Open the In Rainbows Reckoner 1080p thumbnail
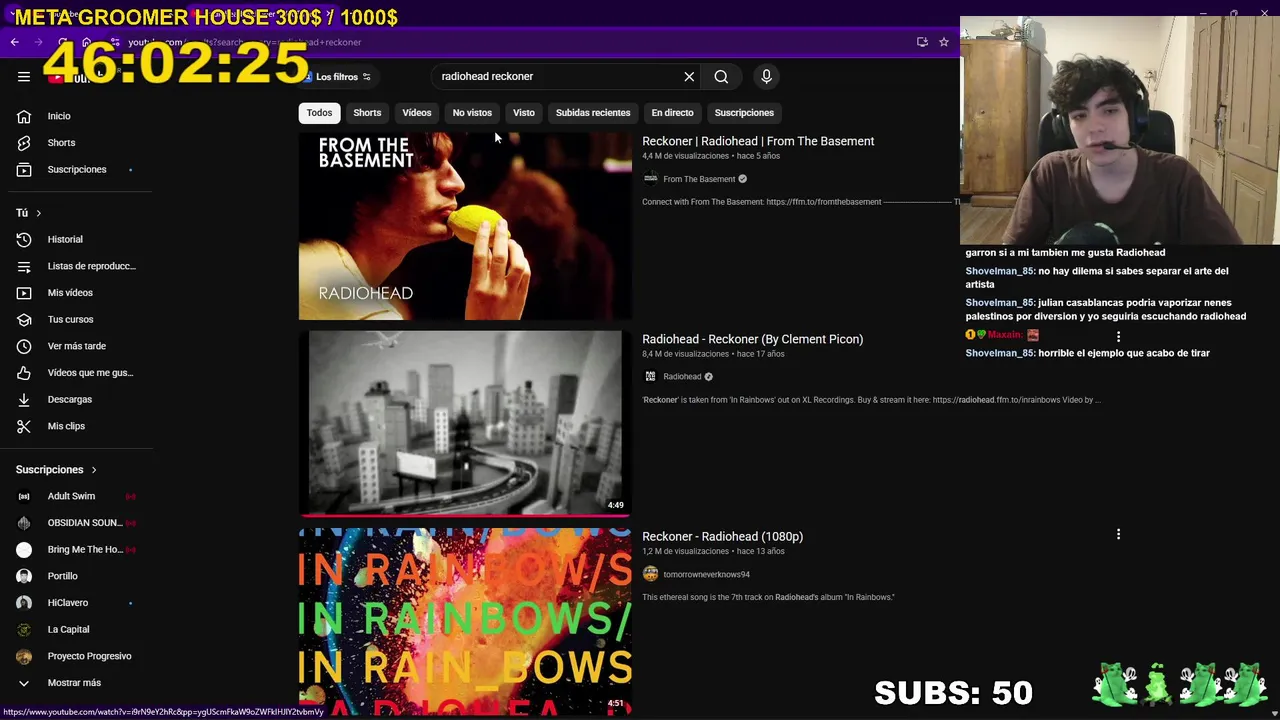 [465, 621]
